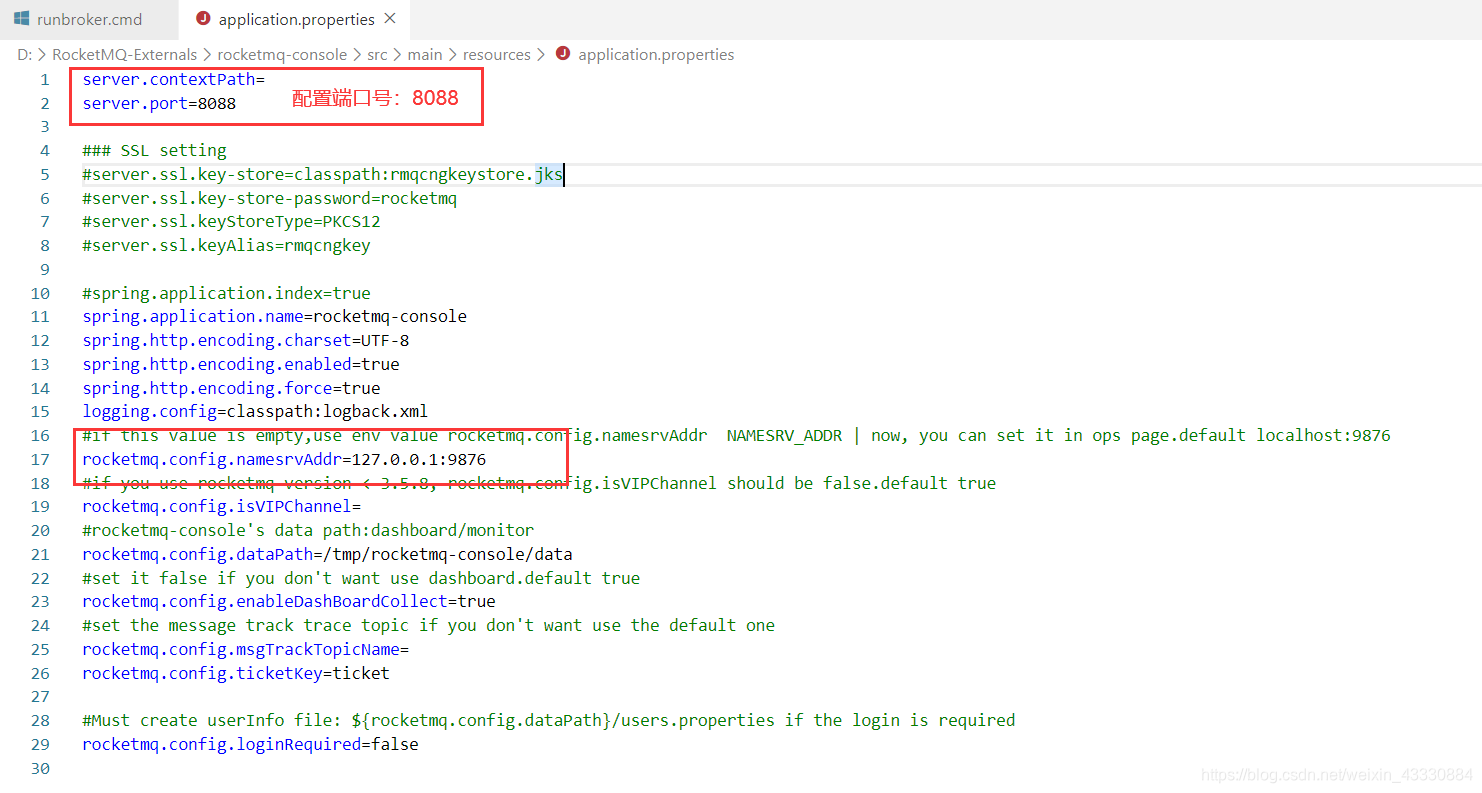Open the resources breadcrumb segment
1482x793 pixels.
pos(496,54)
